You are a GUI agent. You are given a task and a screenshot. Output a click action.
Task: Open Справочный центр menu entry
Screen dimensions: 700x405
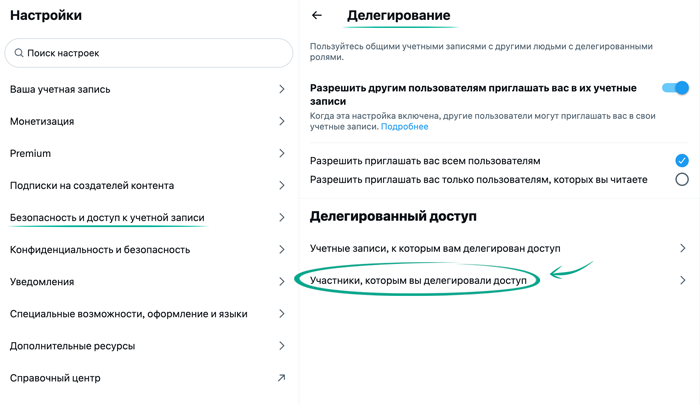point(55,378)
